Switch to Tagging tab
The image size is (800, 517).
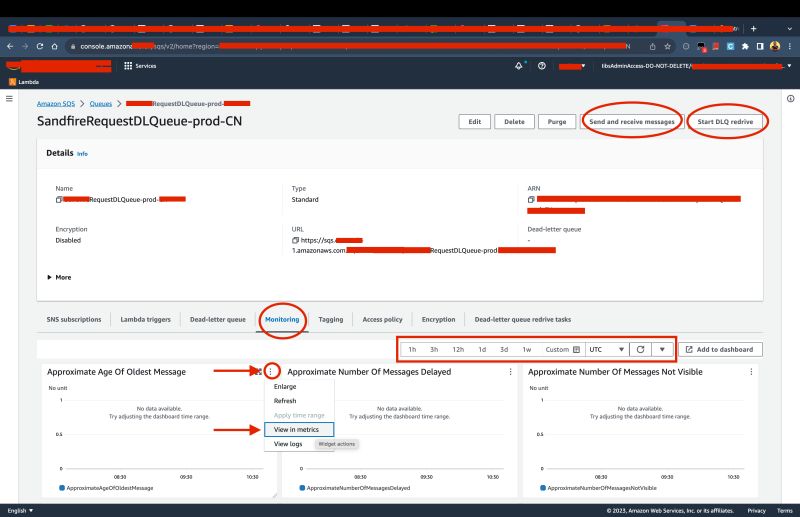(331, 319)
